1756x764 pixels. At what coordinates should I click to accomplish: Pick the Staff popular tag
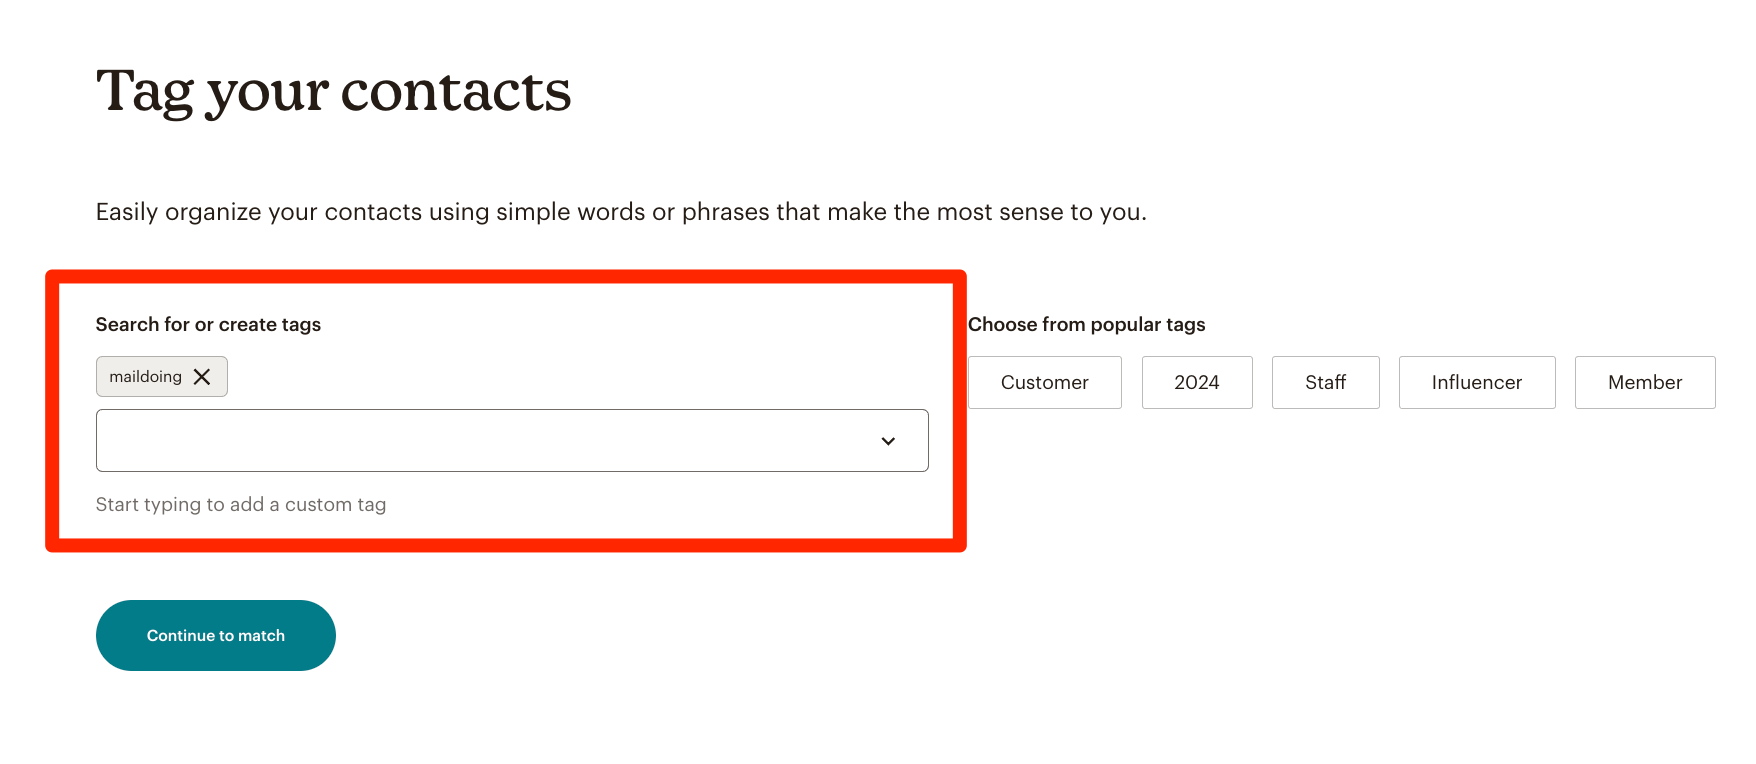tap(1325, 382)
